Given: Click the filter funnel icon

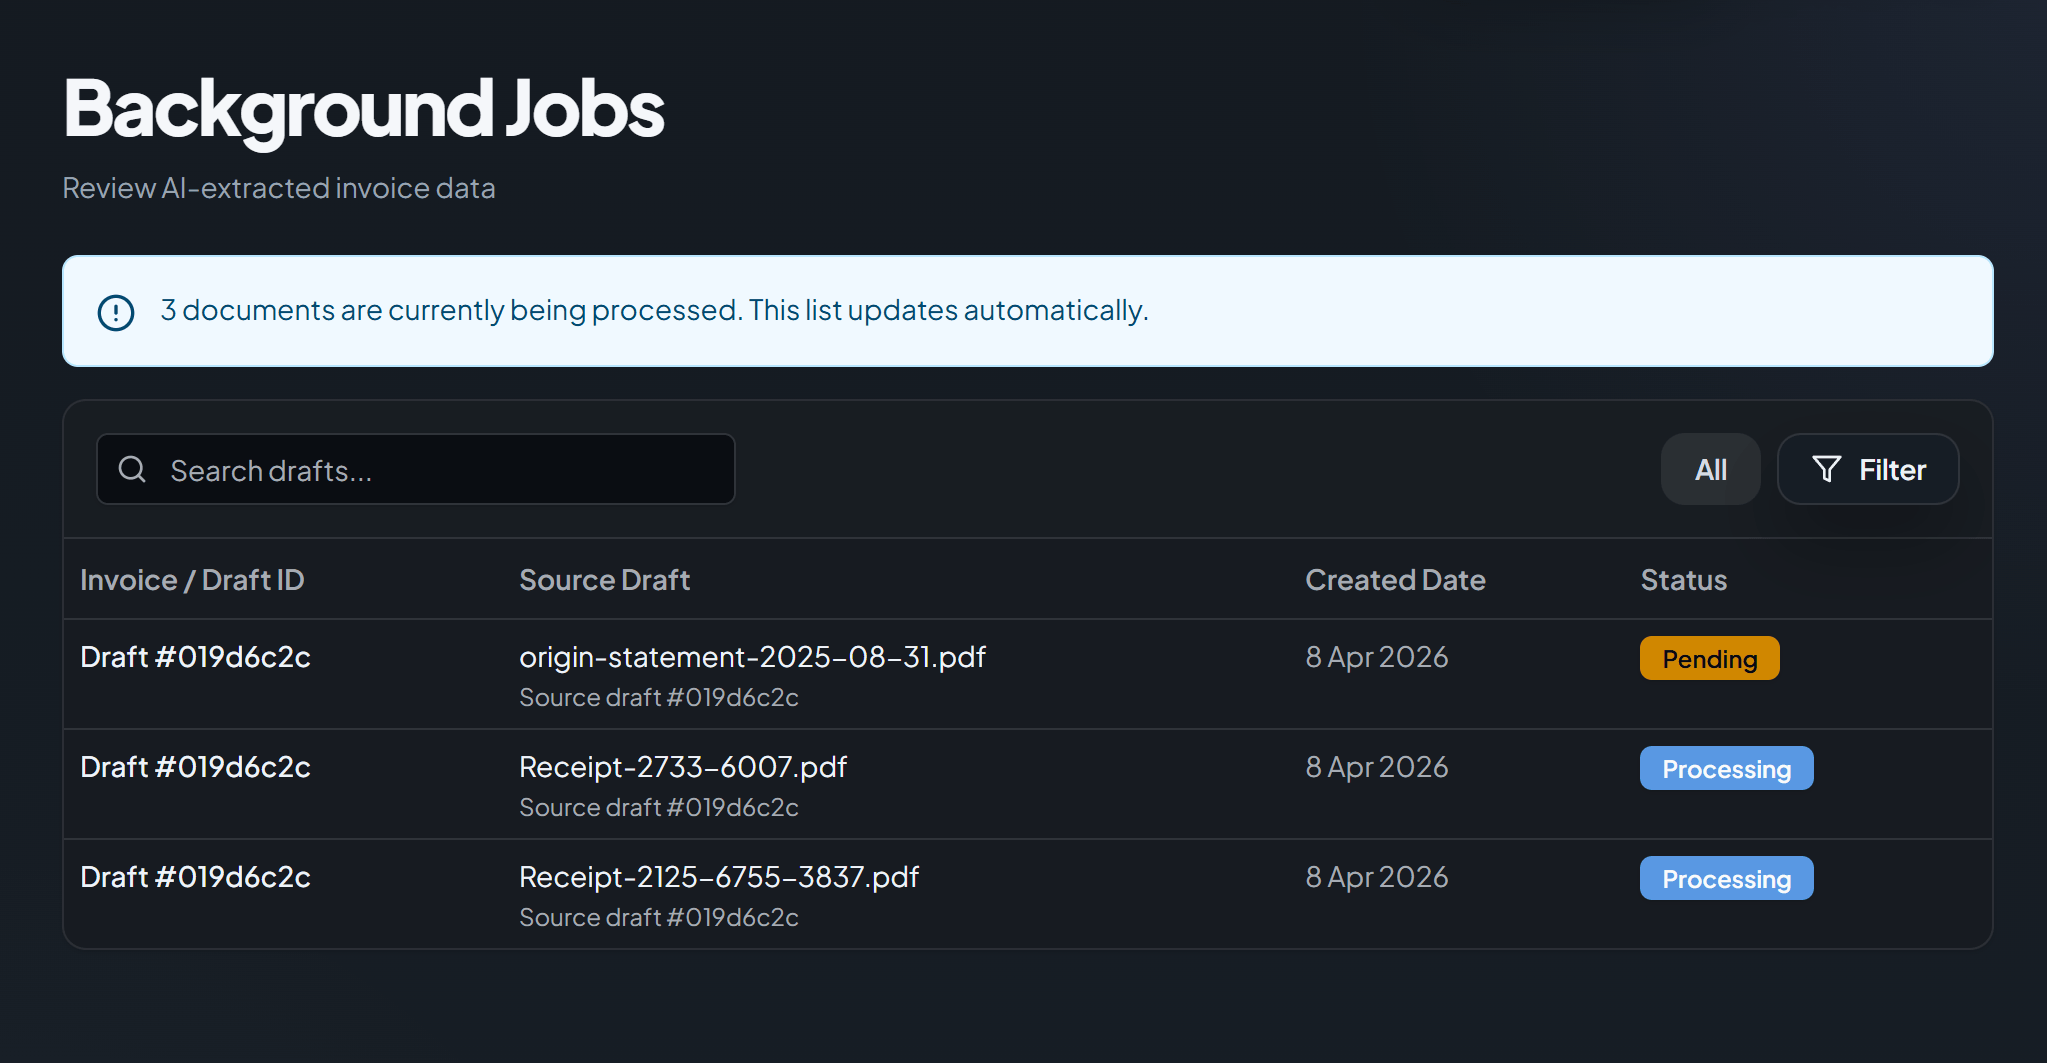Looking at the screenshot, I should (x=1827, y=469).
